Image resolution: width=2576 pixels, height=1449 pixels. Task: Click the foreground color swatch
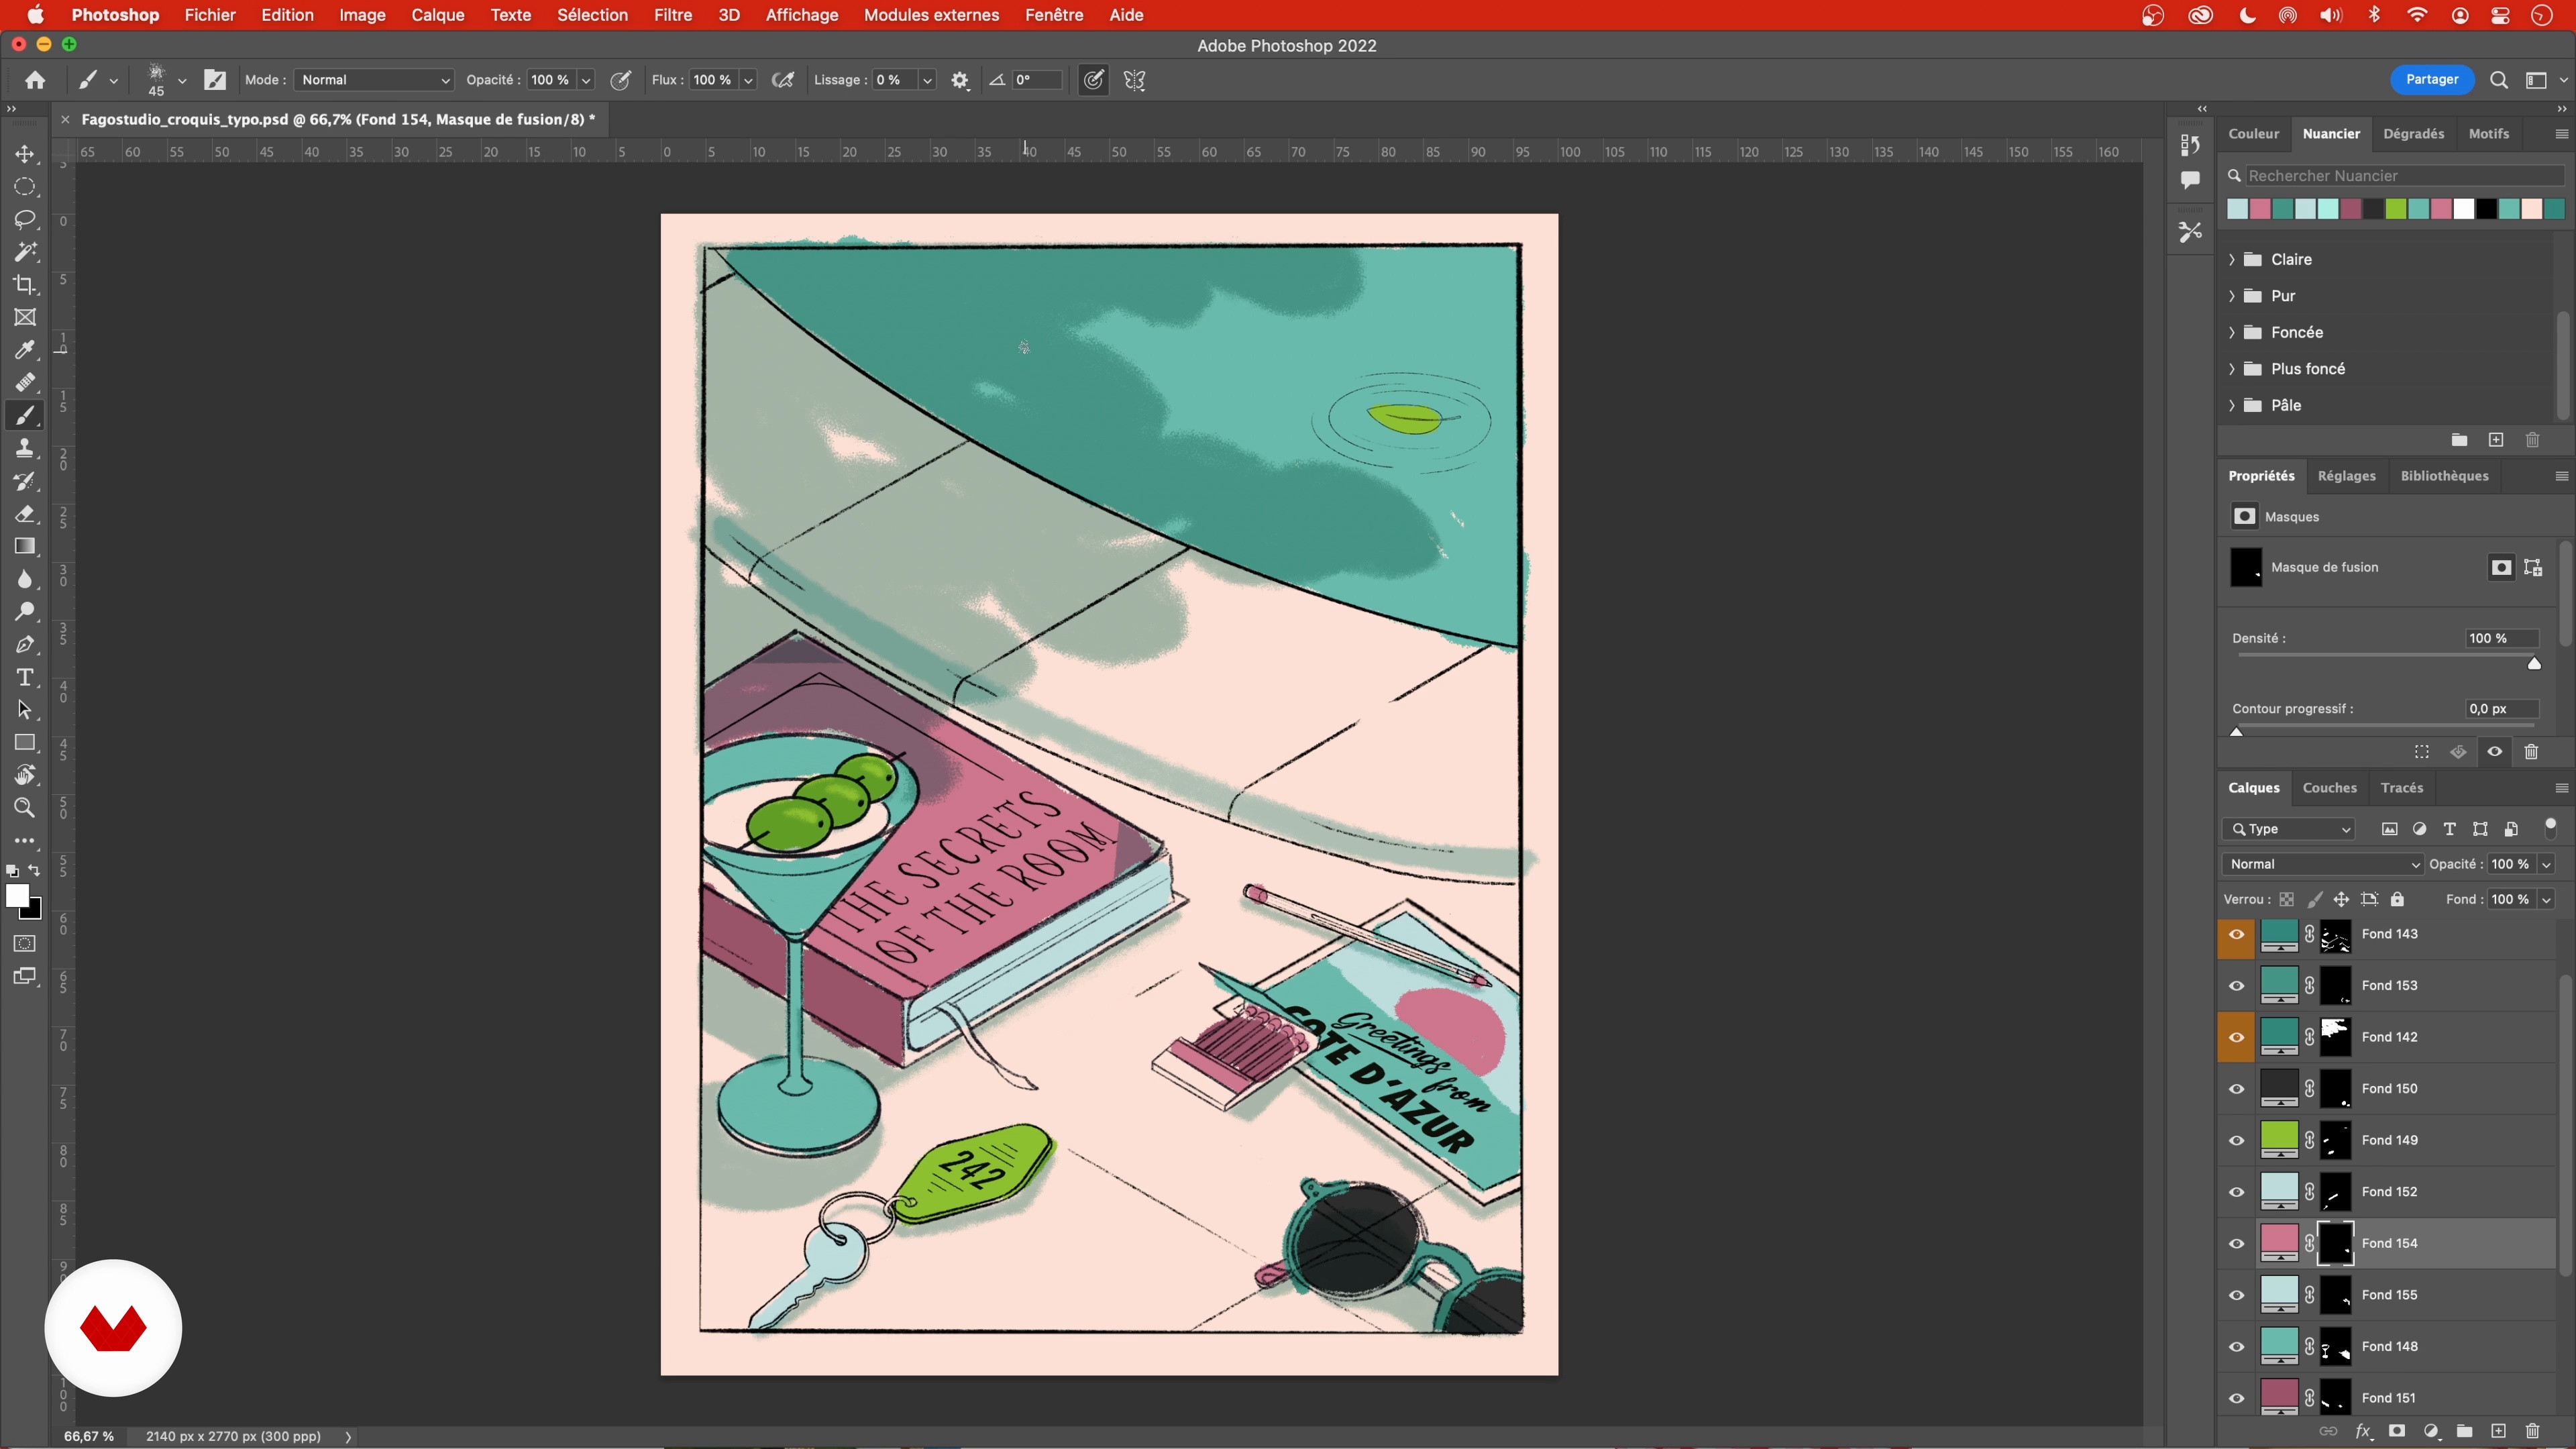pos(17,896)
